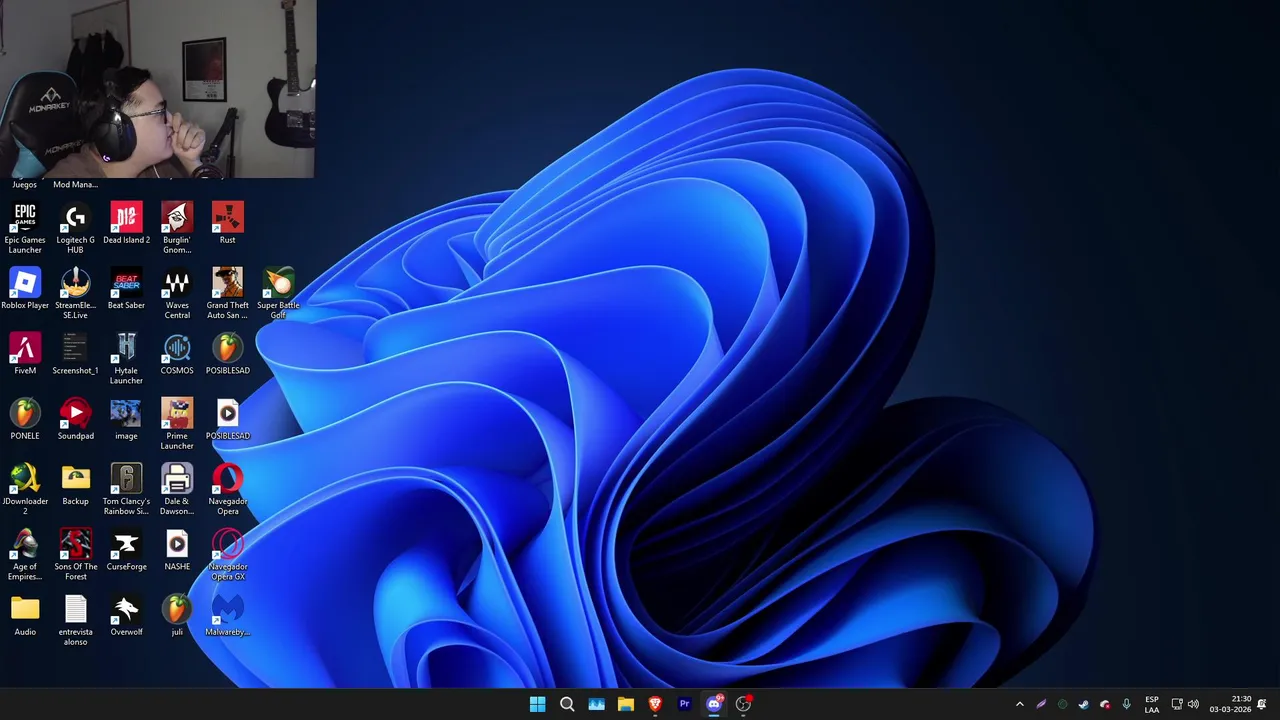Open OBS Studio from the taskbar
Screen dimensions: 1280x720
coord(743,704)
